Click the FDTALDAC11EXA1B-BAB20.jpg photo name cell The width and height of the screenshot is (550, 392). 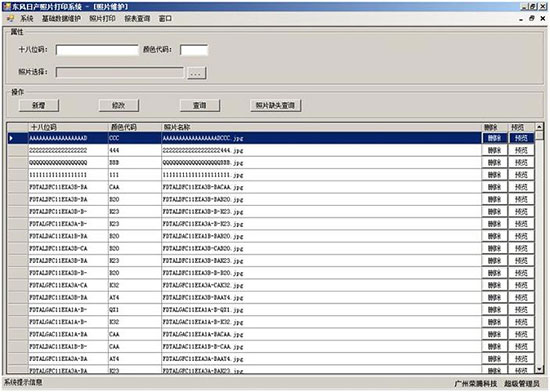(x=322, y=236)
